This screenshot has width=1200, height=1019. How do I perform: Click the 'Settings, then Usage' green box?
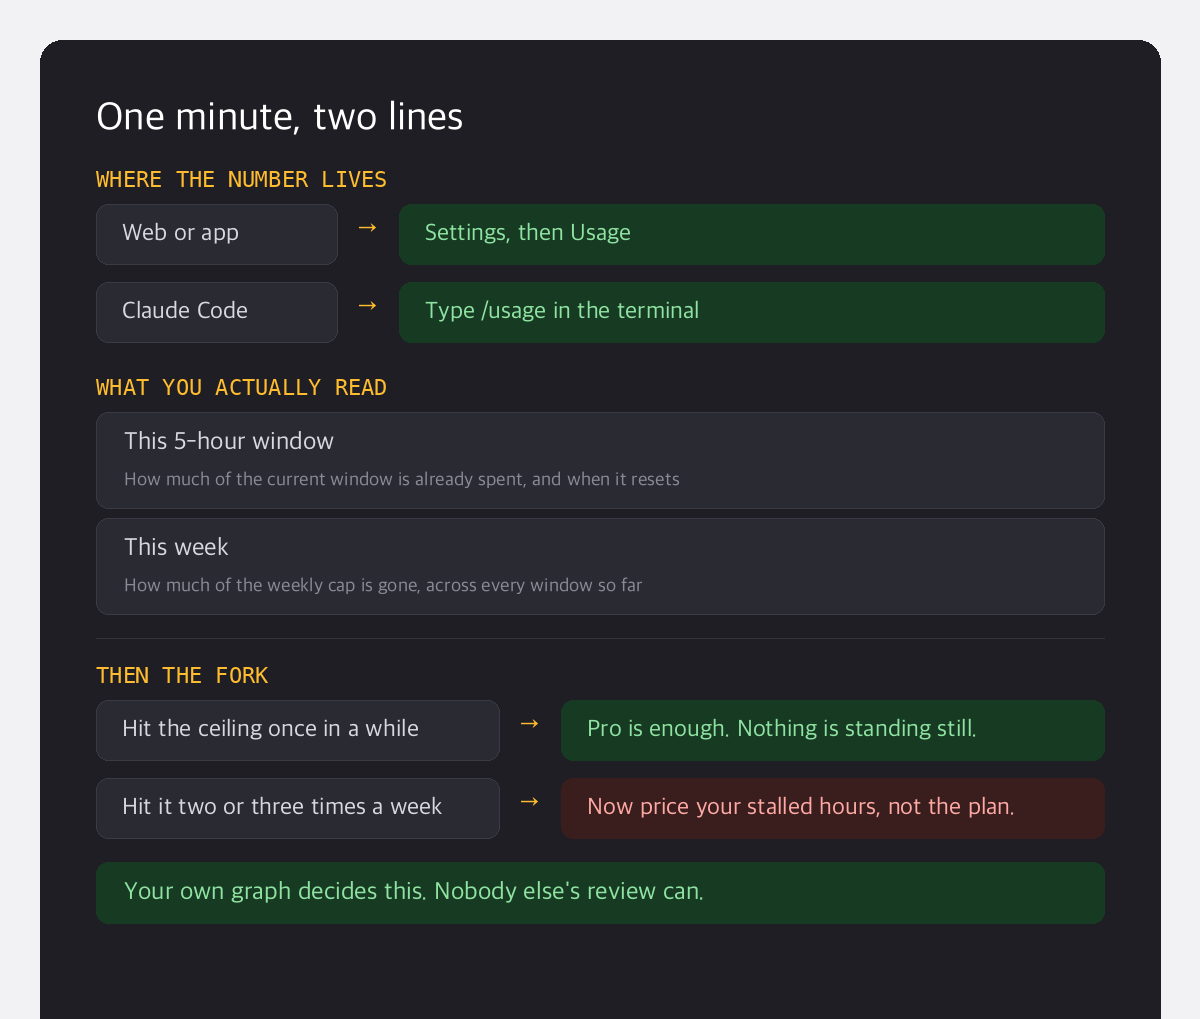click(x=752, y=234)
